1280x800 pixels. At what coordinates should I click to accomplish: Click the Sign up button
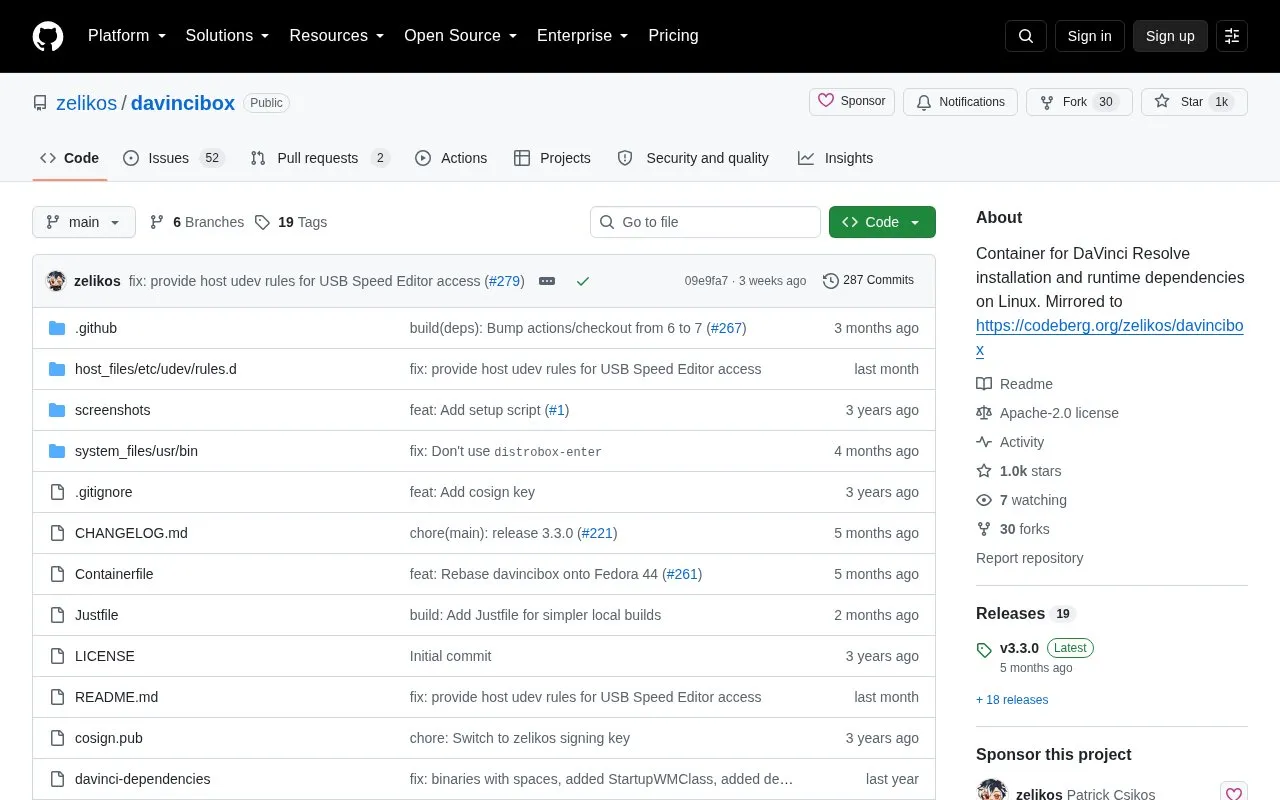[1170, 36]
